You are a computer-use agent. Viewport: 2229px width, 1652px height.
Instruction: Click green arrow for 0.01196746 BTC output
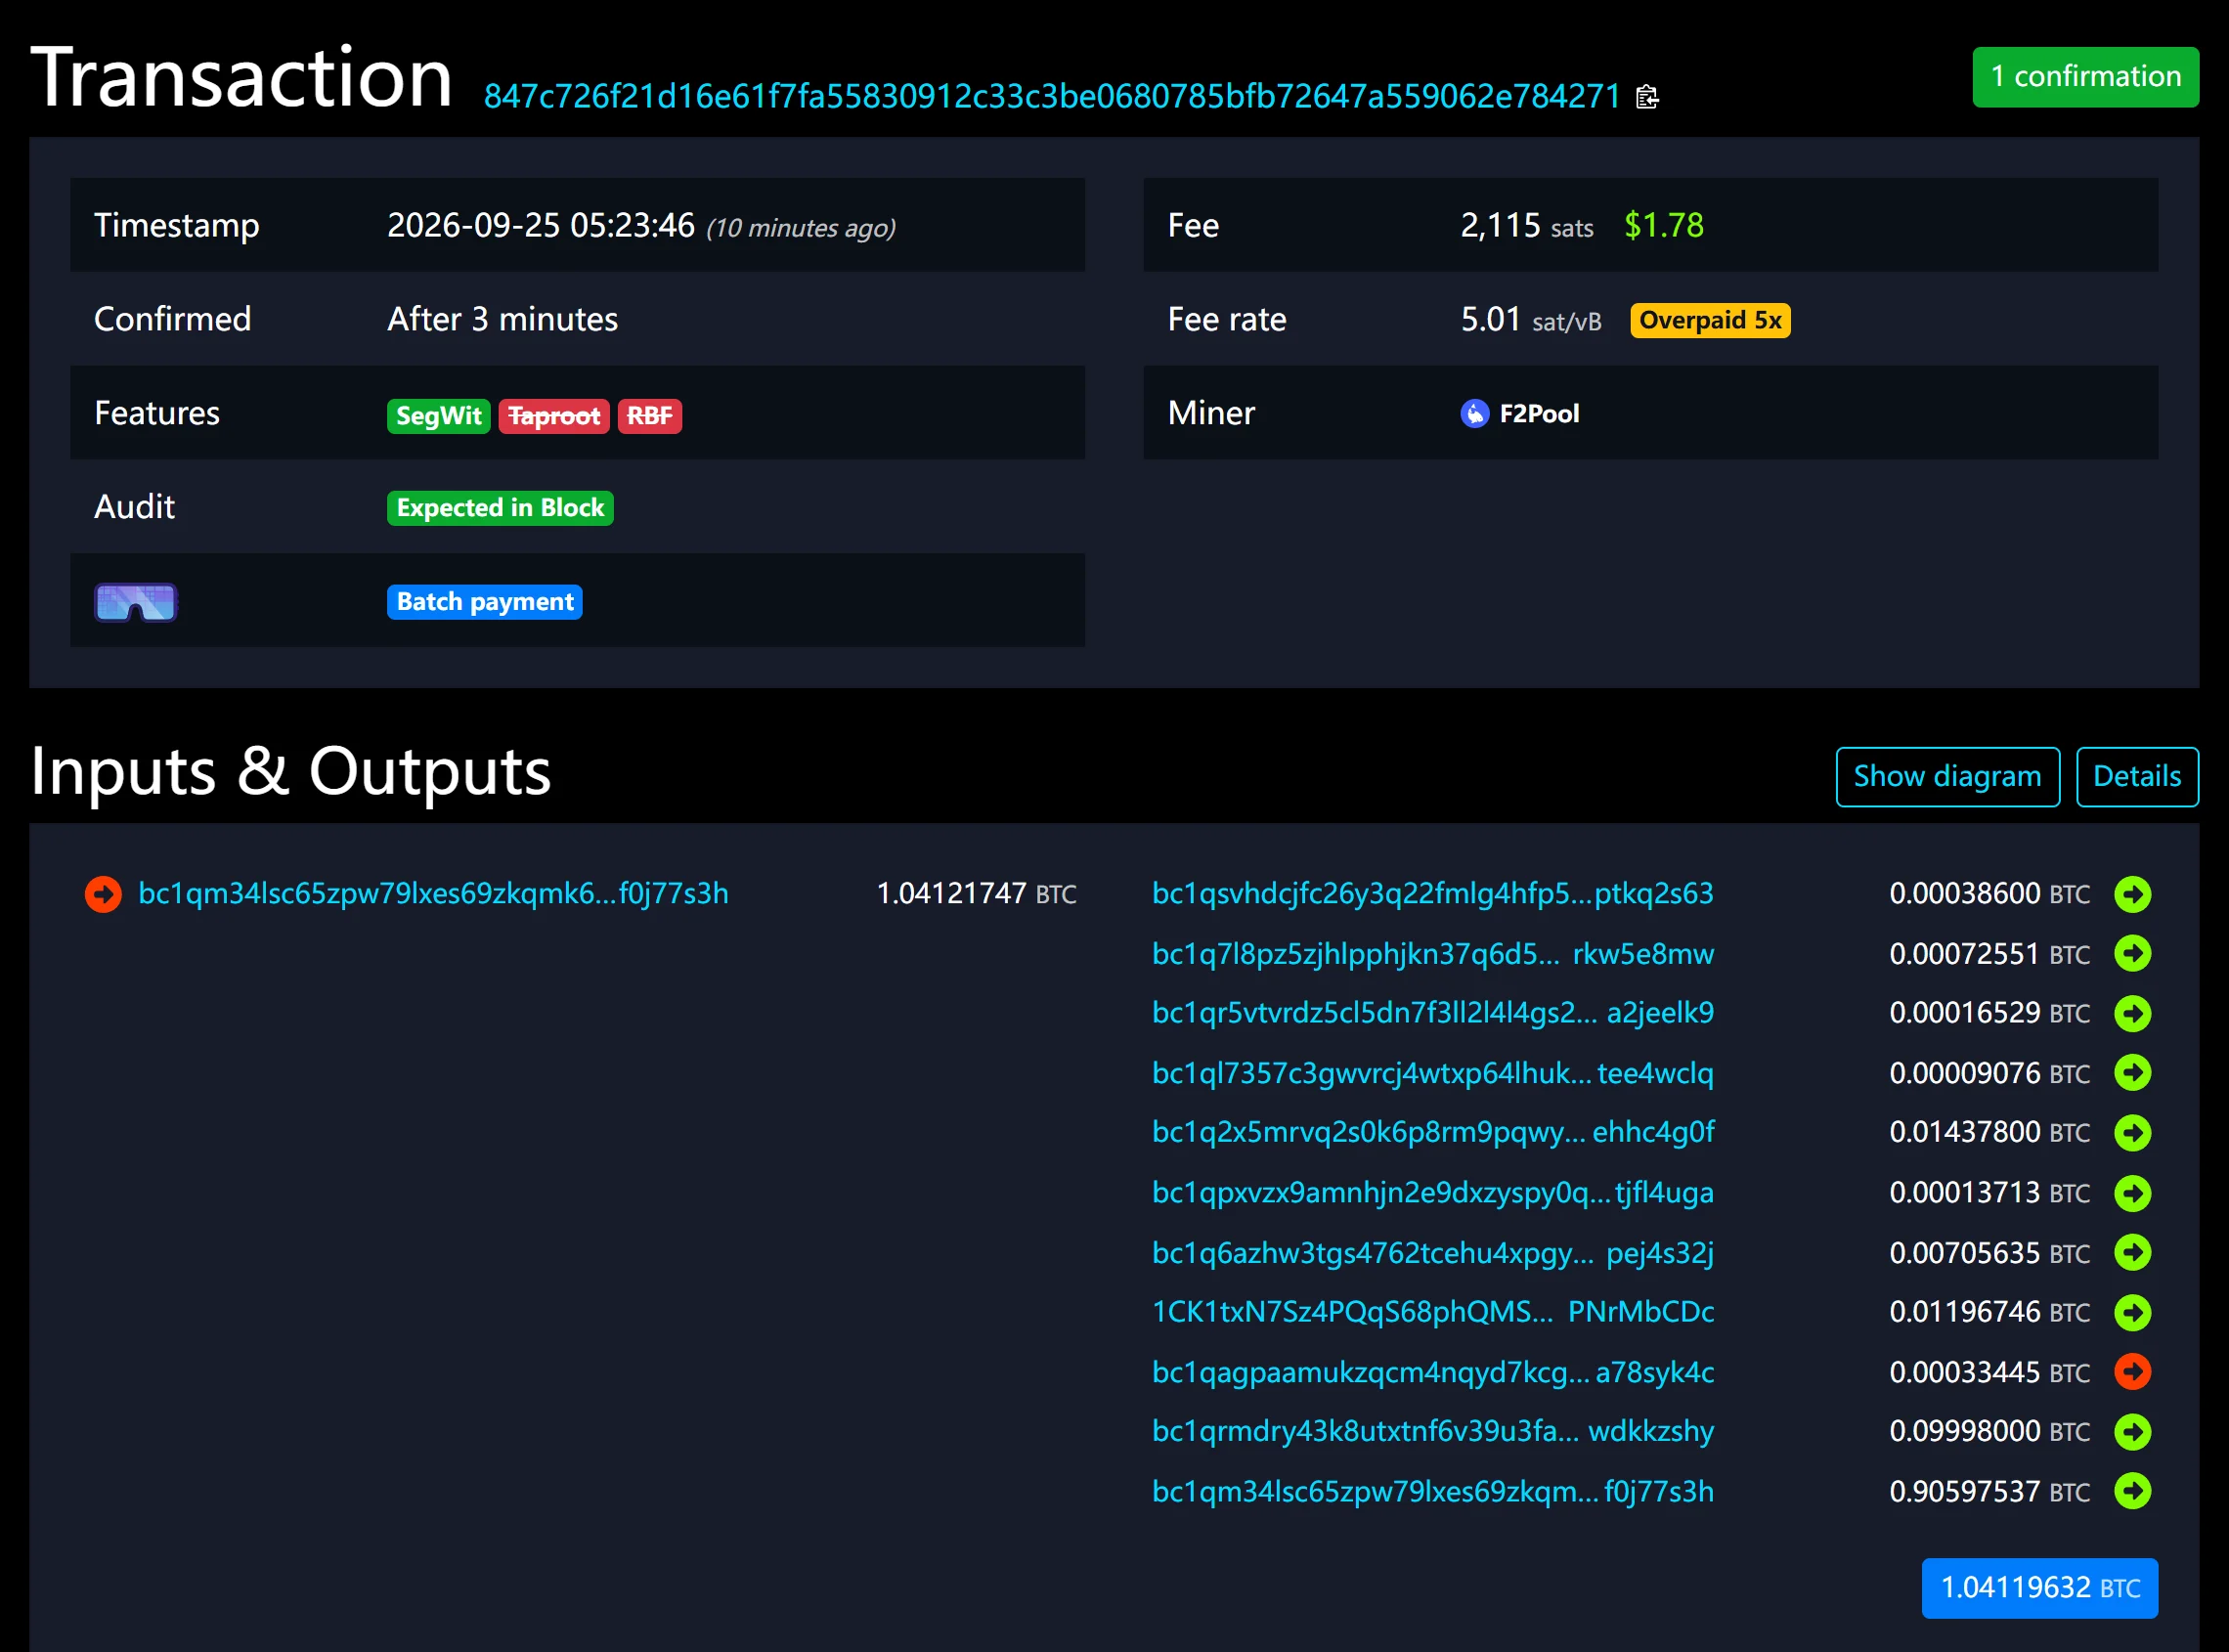tap(2132, 1312)
